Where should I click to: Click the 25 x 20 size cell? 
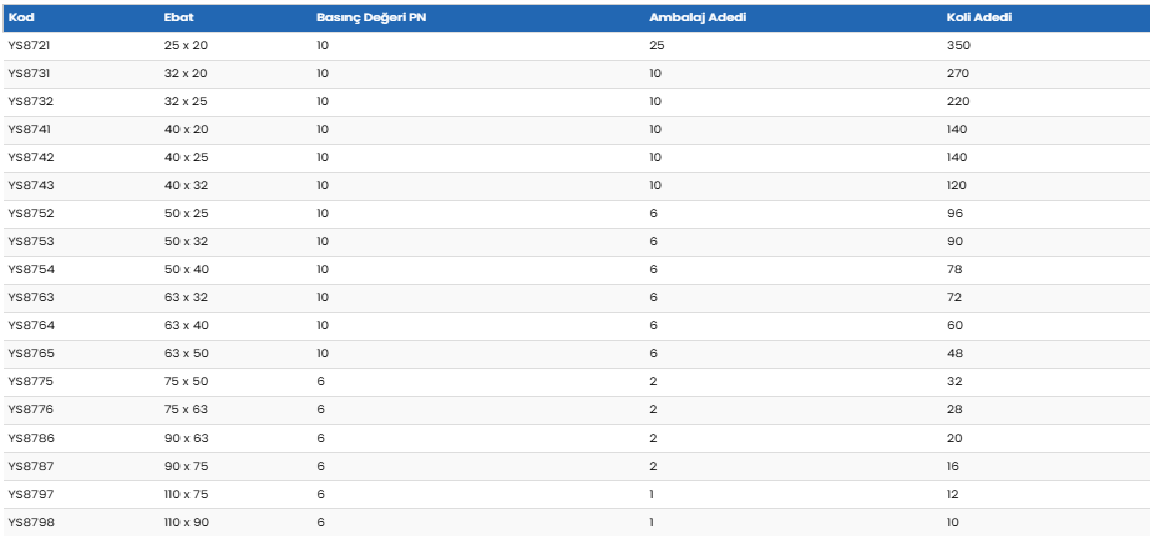click(x=185, y=45)
